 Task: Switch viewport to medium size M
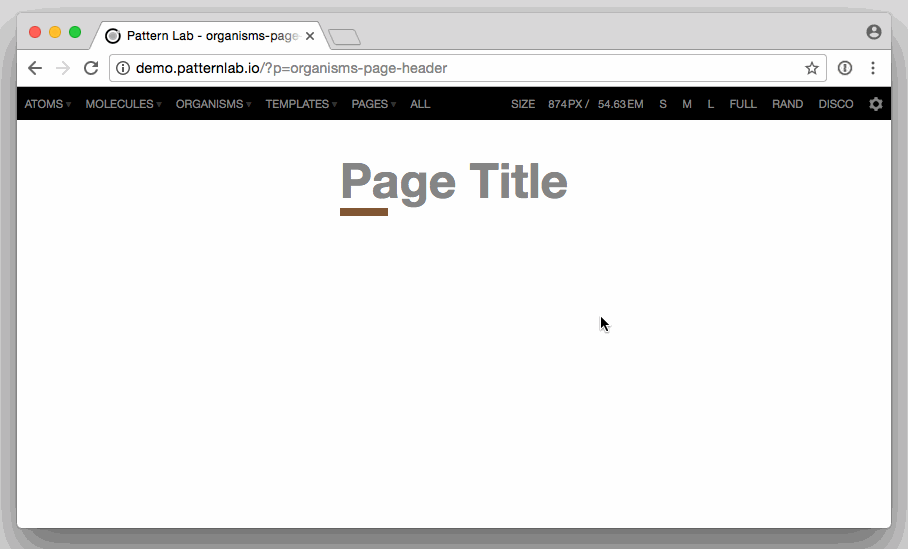pos(687,104)
